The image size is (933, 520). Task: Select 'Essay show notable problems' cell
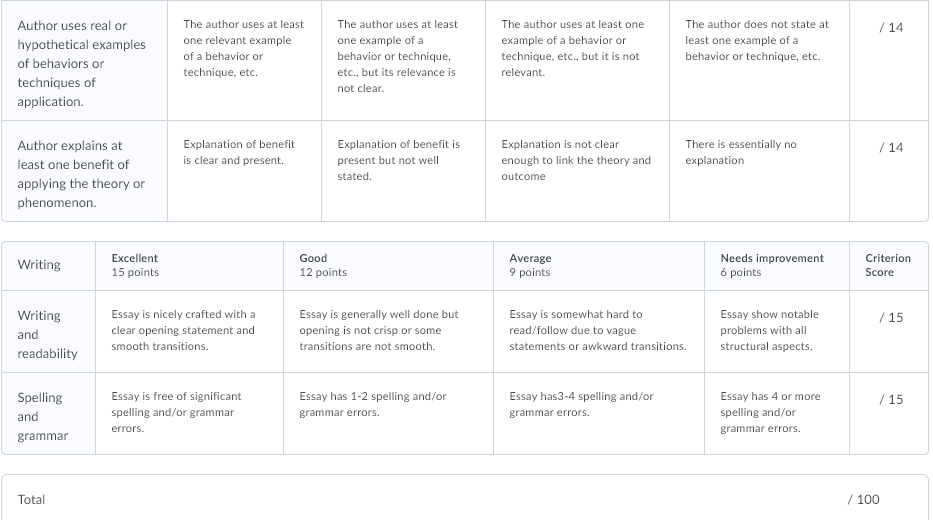point(777,331)
